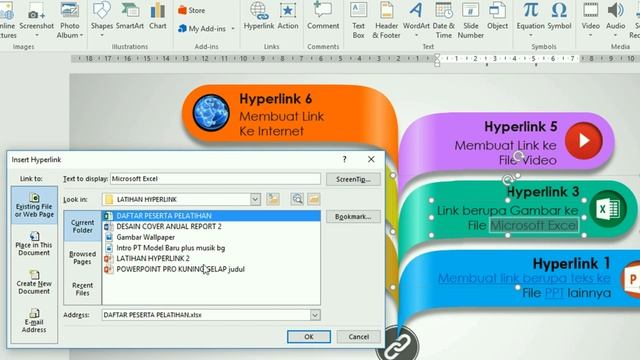
Task: Expand the Look in folder dropdown
Action: (255, 199)
